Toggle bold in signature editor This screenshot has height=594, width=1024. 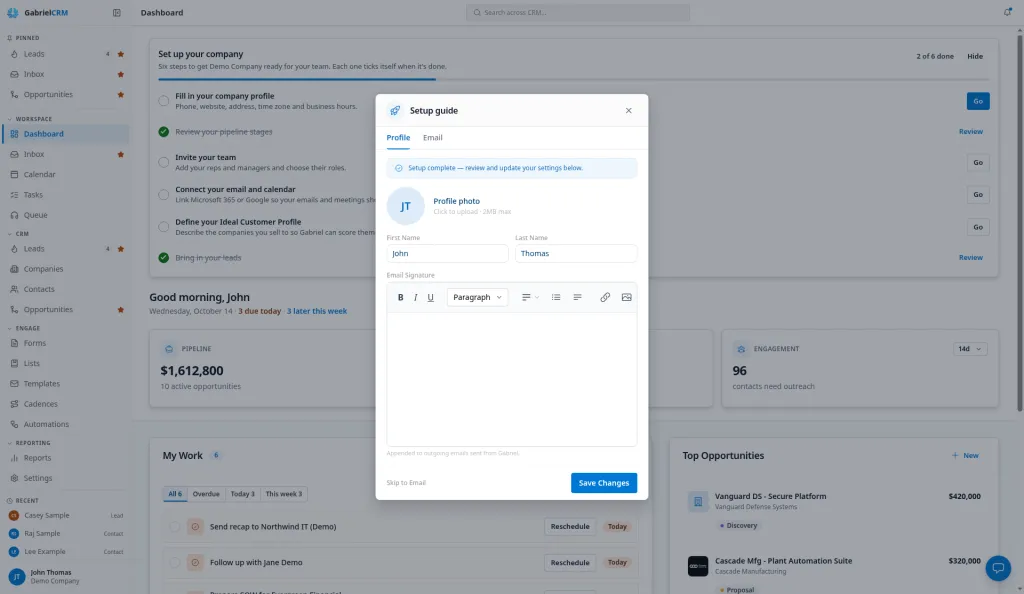pyautogui.click(x=400, y=297)
